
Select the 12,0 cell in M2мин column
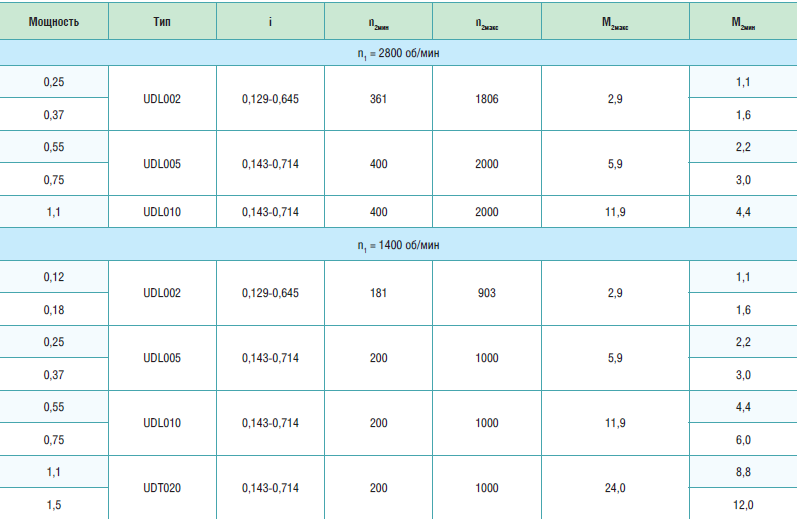[743, 505]
